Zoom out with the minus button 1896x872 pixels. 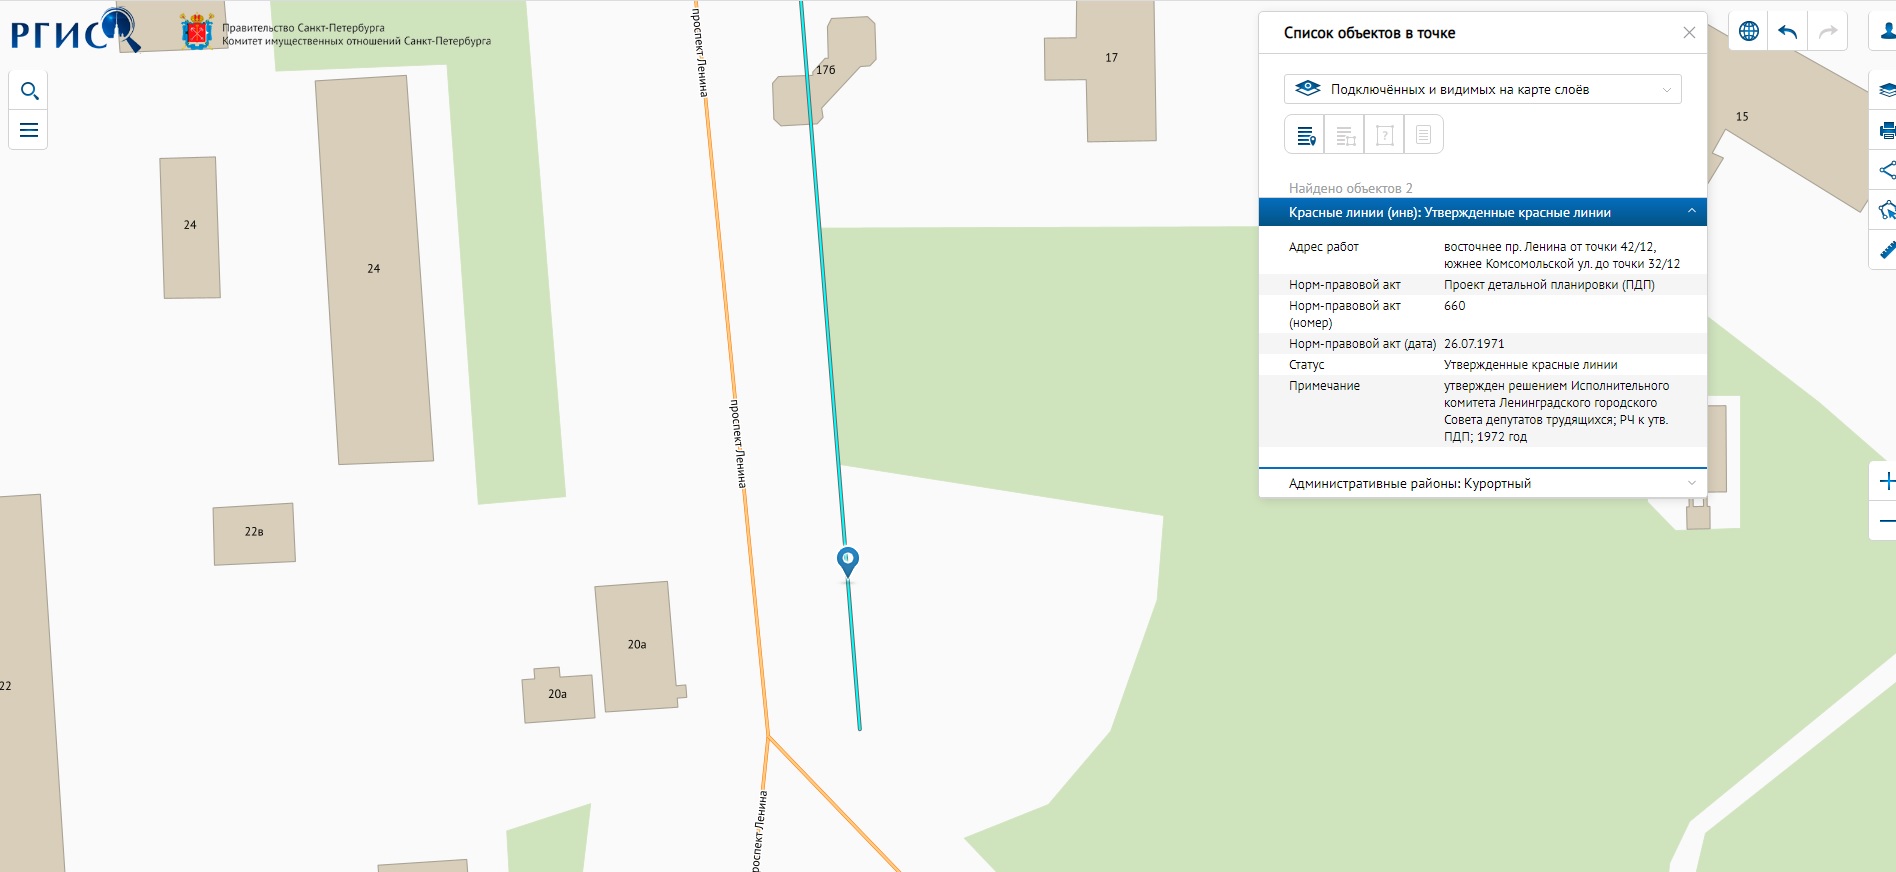pos(1885,521)
